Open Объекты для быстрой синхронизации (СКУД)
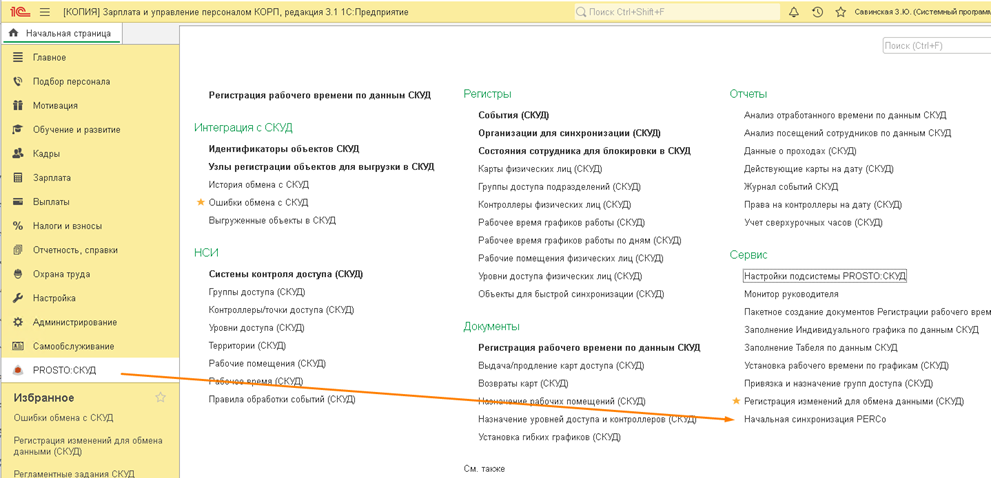The height and width of the screenshot is (478, 991). coord(571,294)
